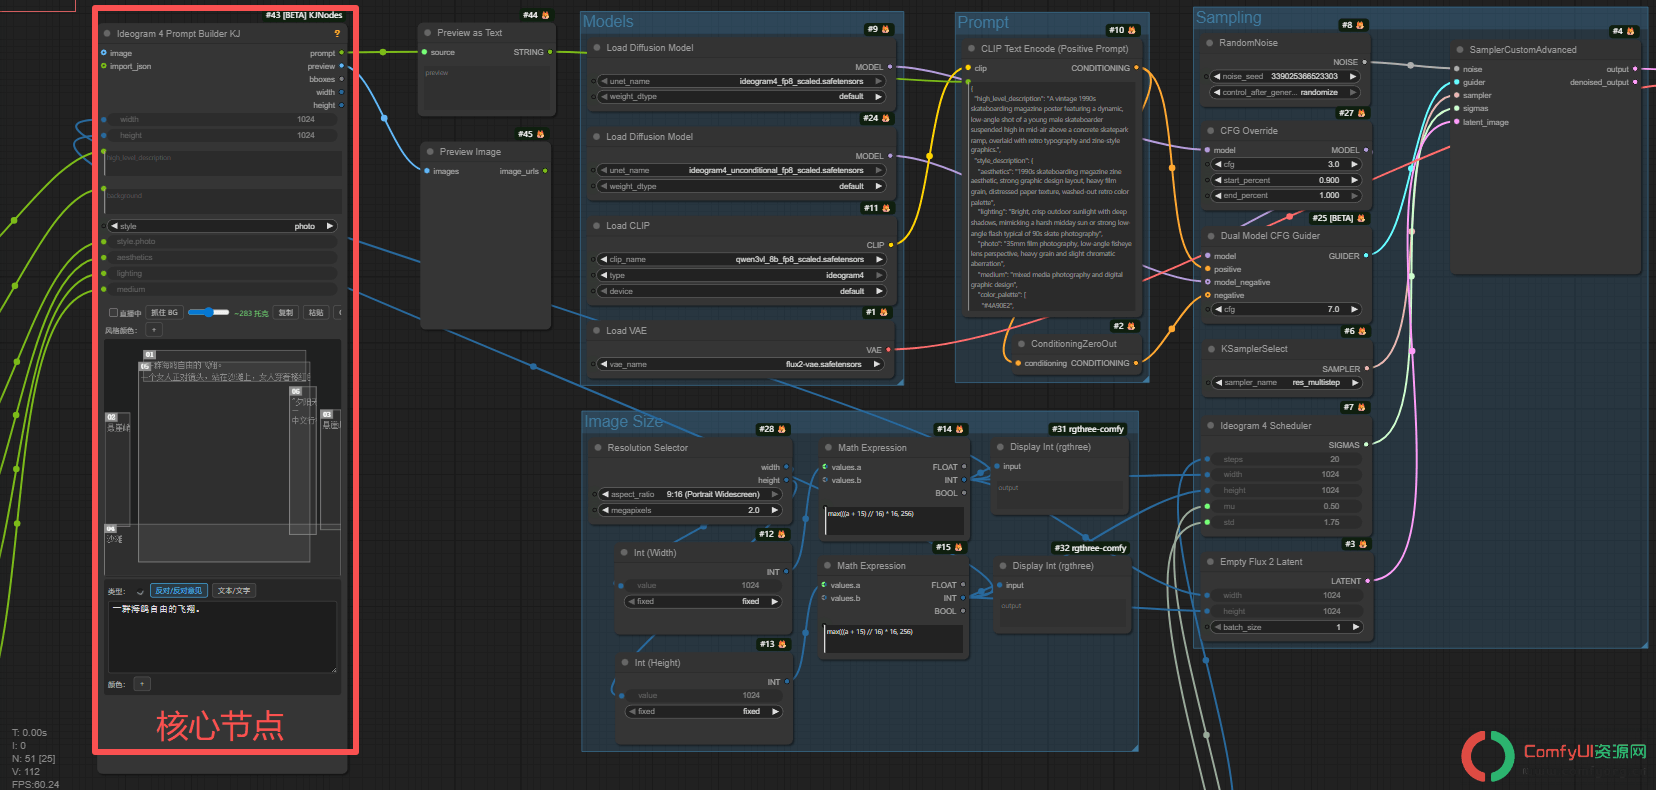Toggle the 直播中 checkbox
The height and width of the screenshot is (790, 1656).
(113, 313)
